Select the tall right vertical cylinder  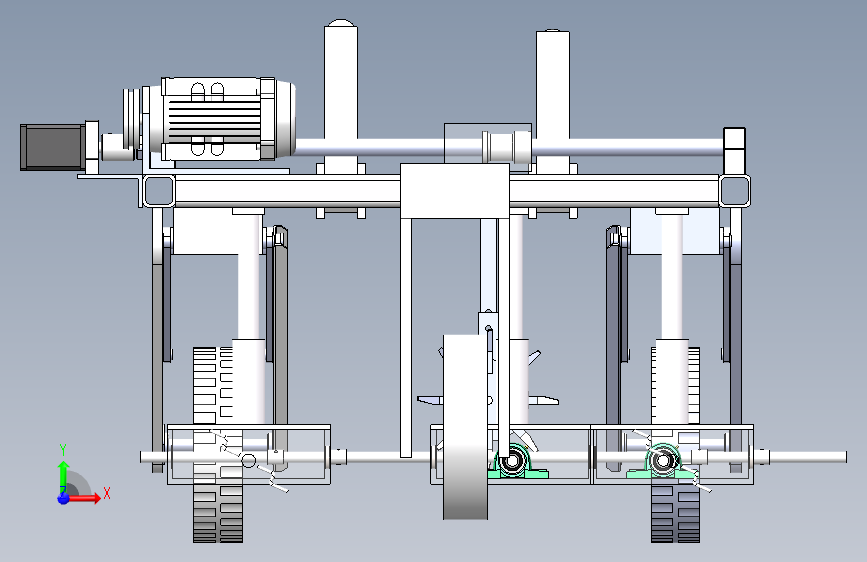pyautogui.click(x=552, y=102)
